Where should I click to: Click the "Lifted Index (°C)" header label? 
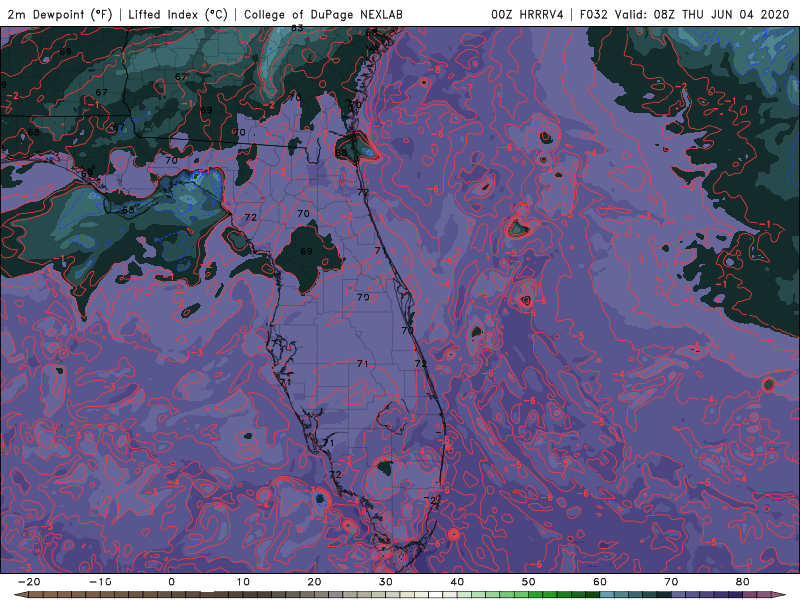(x=178, y=15)
